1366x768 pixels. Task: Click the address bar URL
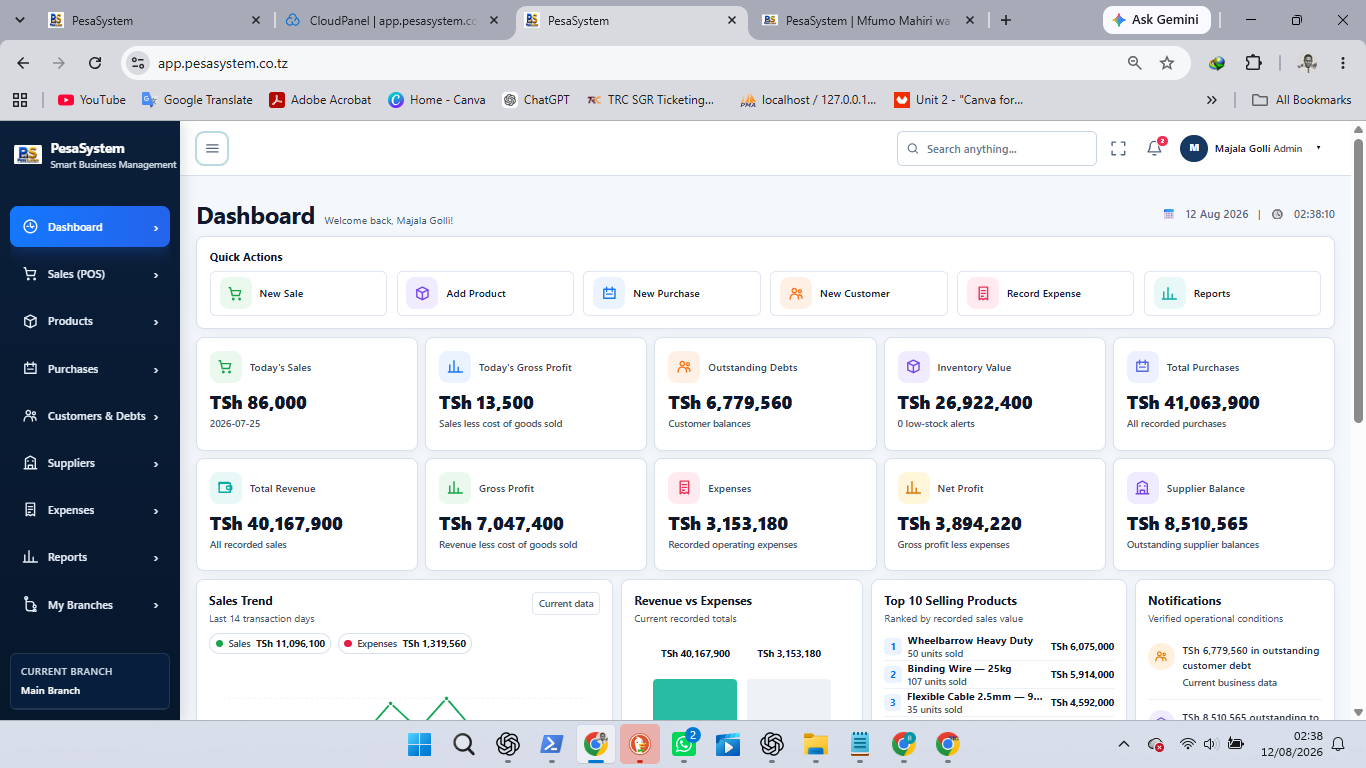point(223,63)
